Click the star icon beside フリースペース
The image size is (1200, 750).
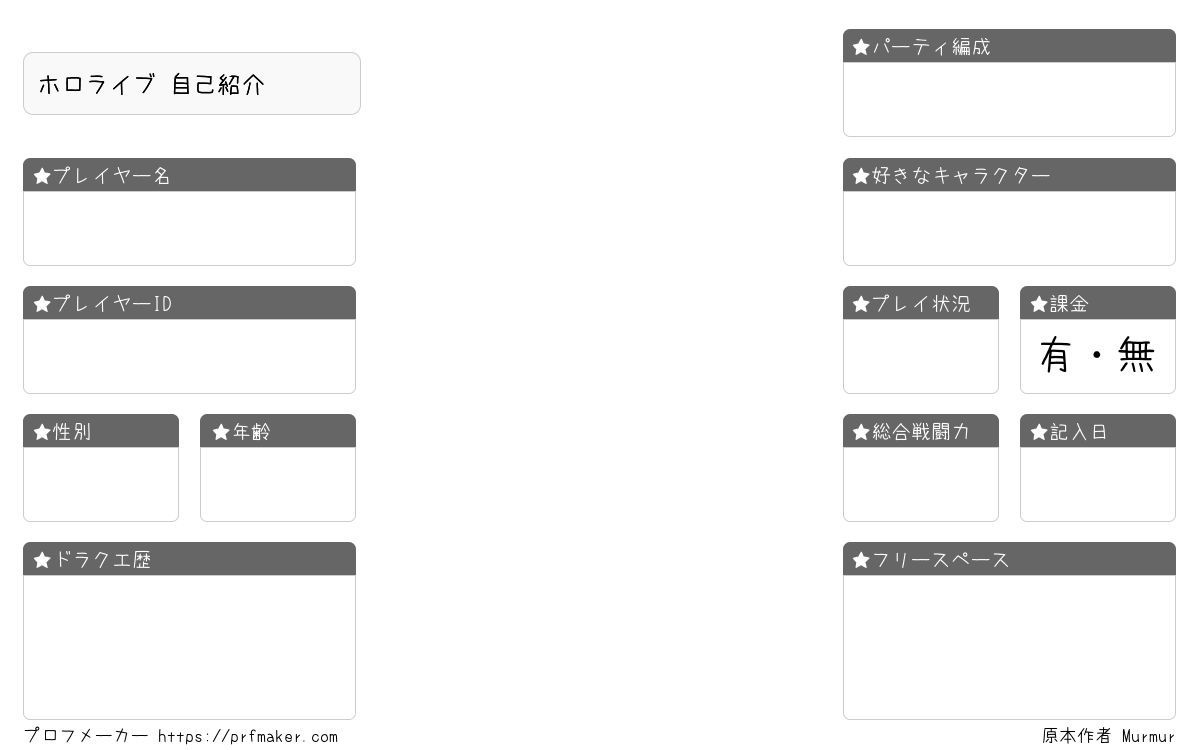tap(861, 560)
